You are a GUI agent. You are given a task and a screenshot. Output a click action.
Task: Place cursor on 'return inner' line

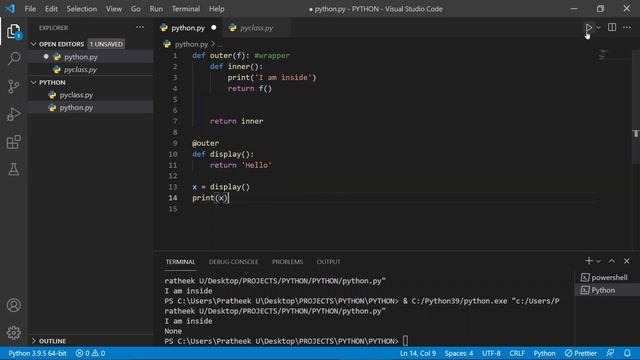236,121
